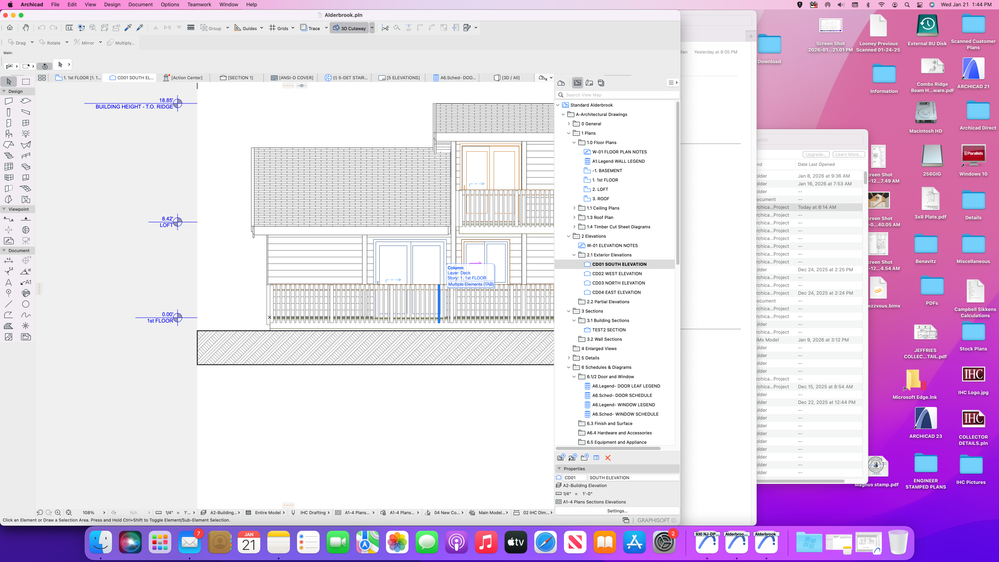The width and height of the screenshot is (999, 562).
Task: Open the 3D Cutaway dropdown arrow
Action: 372,28
